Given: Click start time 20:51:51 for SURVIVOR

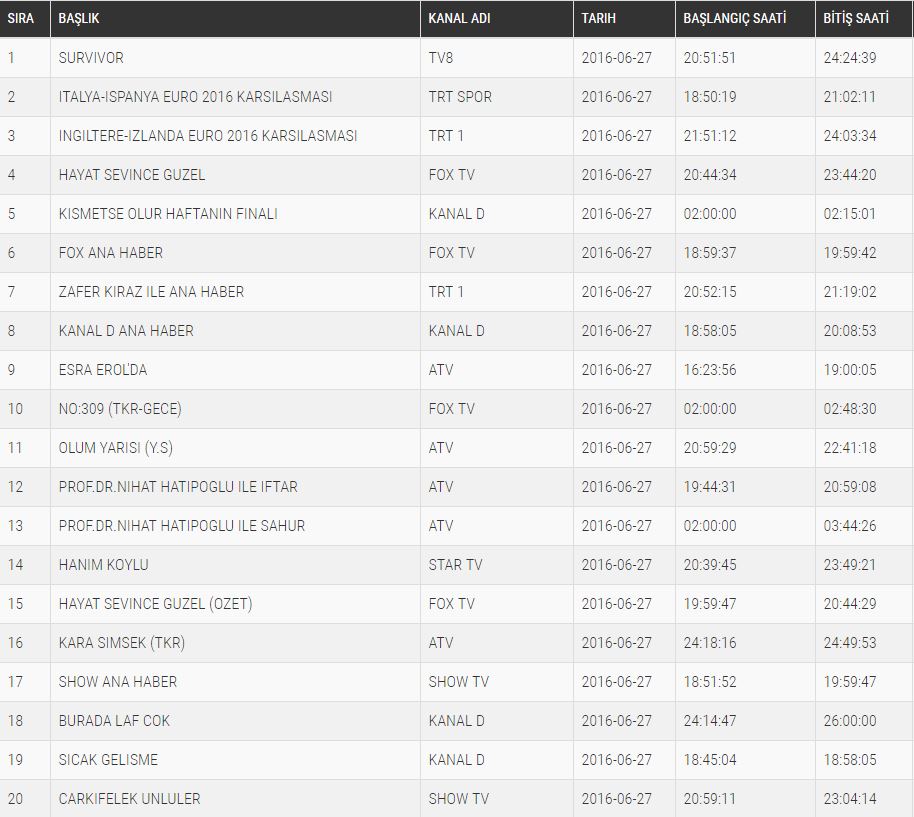Looking at the screenshot, I should point(710,58).
